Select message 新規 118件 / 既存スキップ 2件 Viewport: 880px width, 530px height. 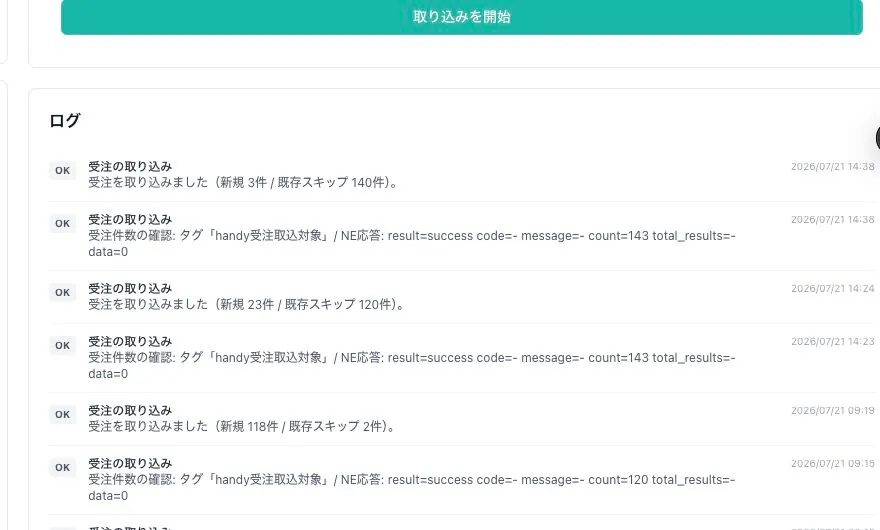pos(242,426)
